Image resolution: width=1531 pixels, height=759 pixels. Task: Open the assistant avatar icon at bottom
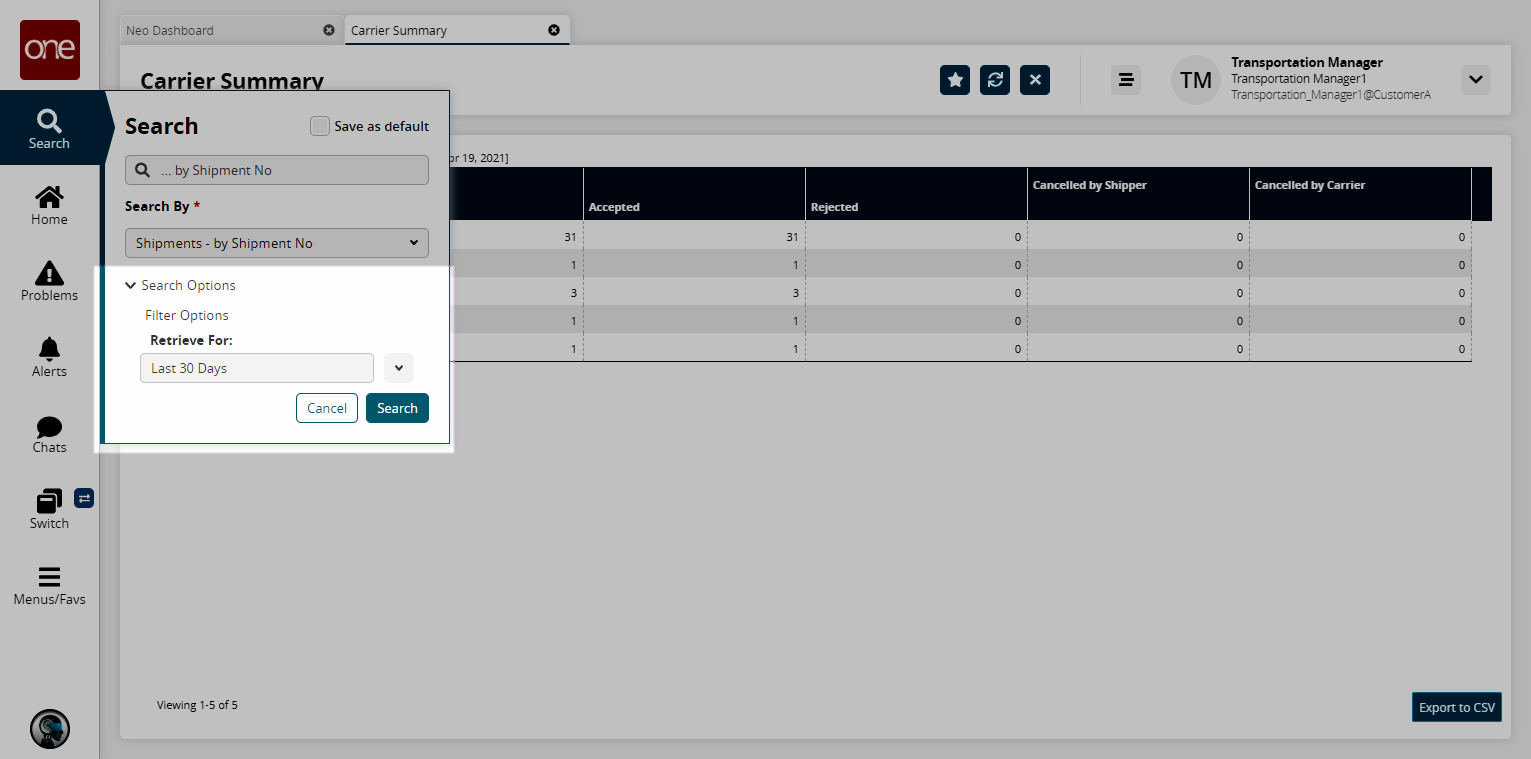[x=50, y=729]
